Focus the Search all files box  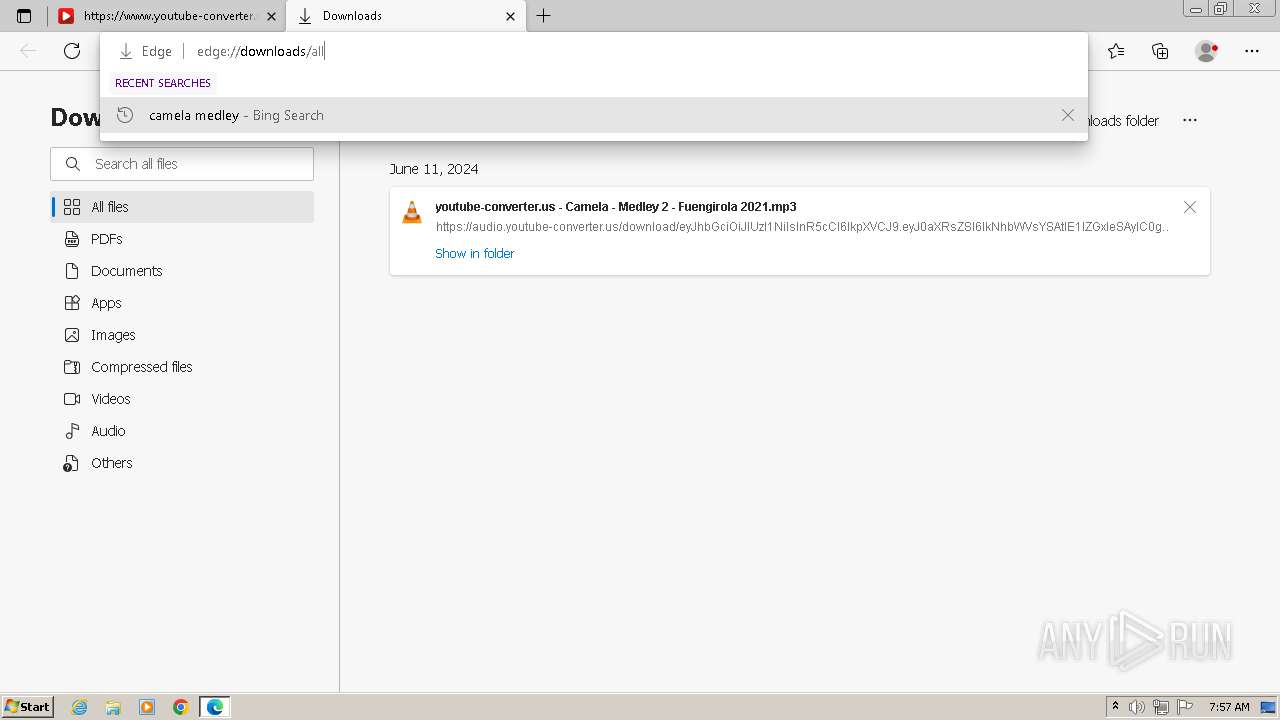182,164
